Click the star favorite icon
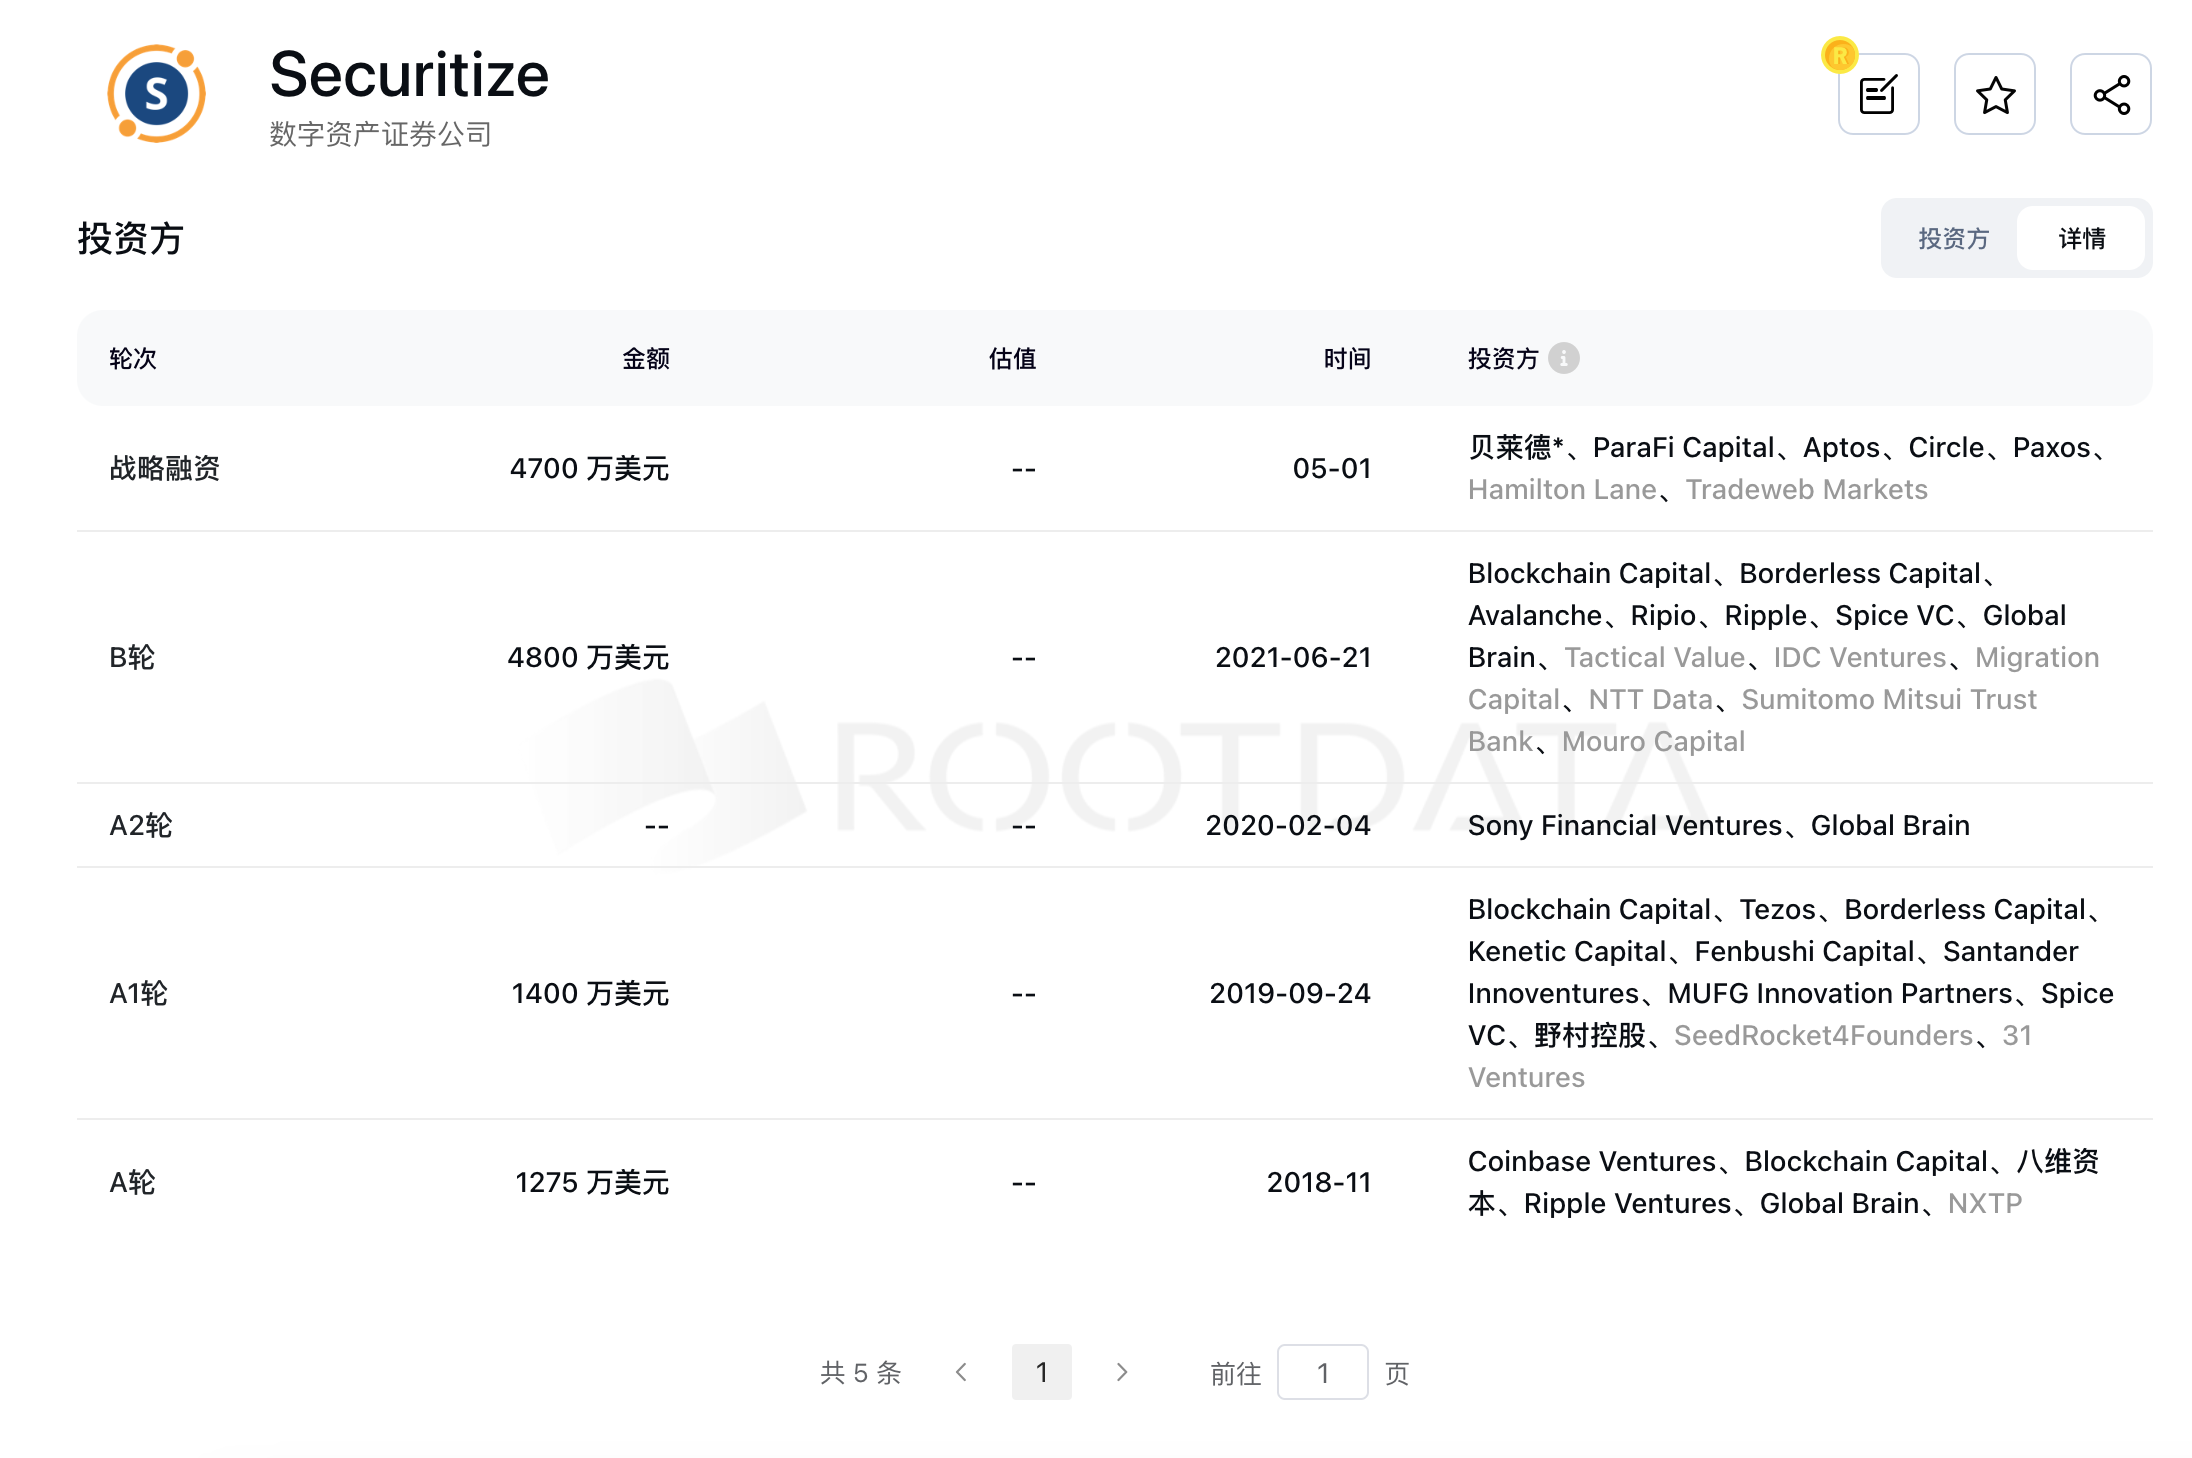Image resolution: width=2192 pixels, height=1458 pixels. click(x=1994, y=95)
